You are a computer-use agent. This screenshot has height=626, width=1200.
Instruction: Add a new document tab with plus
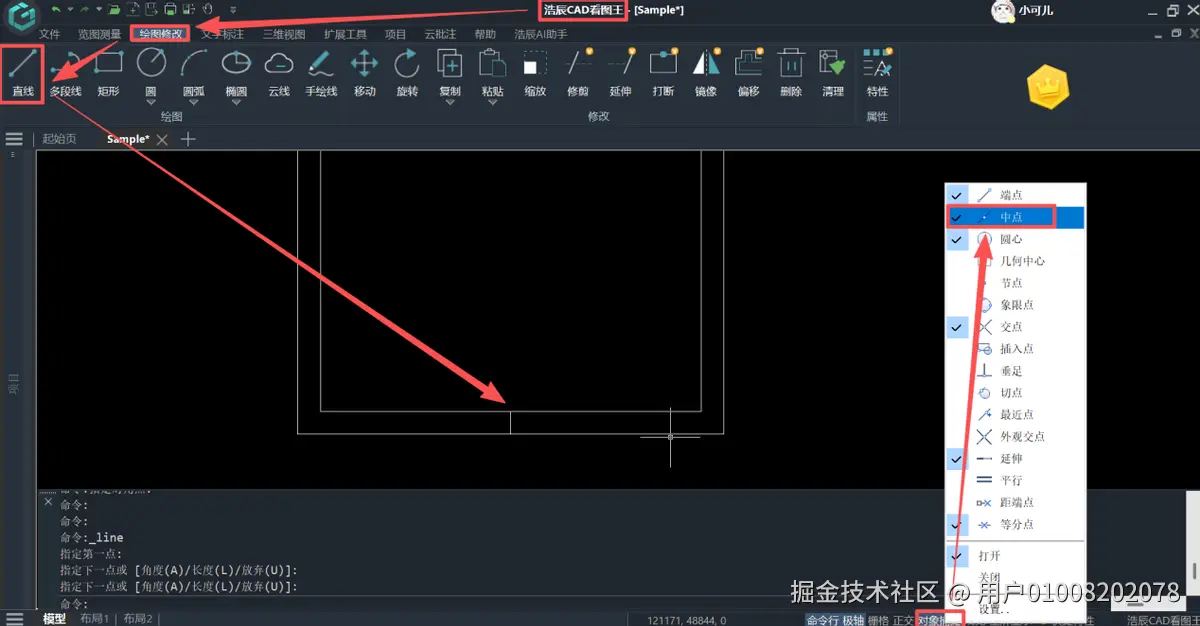(188, 139)
